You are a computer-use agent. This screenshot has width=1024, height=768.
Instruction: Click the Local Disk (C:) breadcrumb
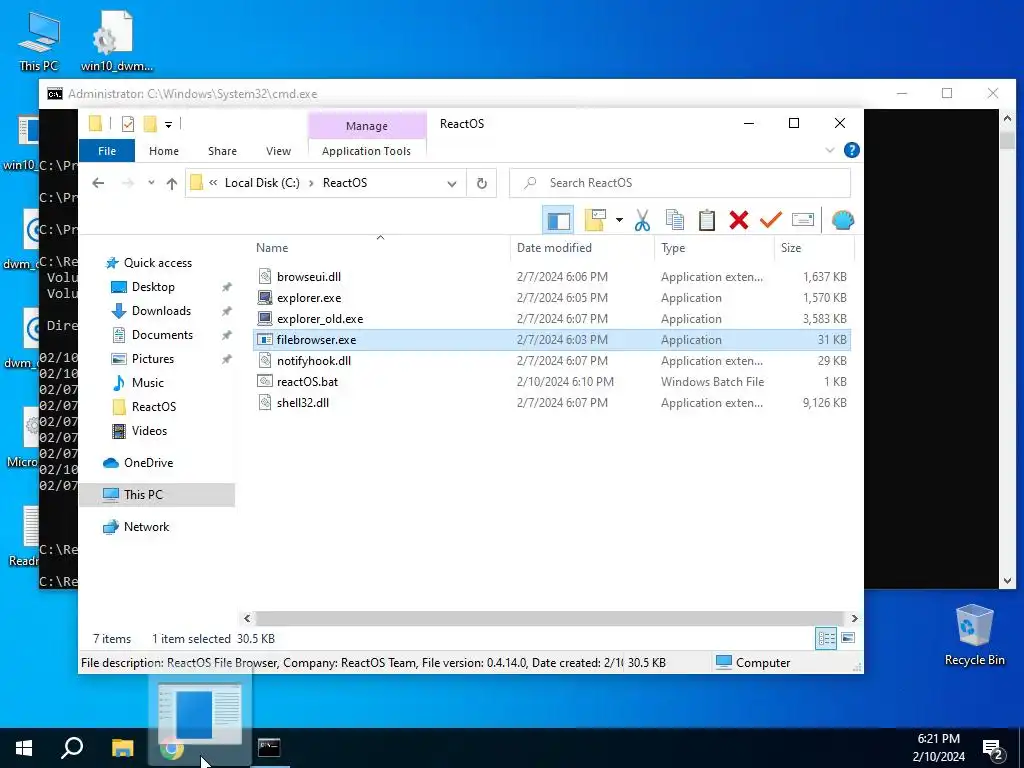pyautogui.click(x=262, y=183)
